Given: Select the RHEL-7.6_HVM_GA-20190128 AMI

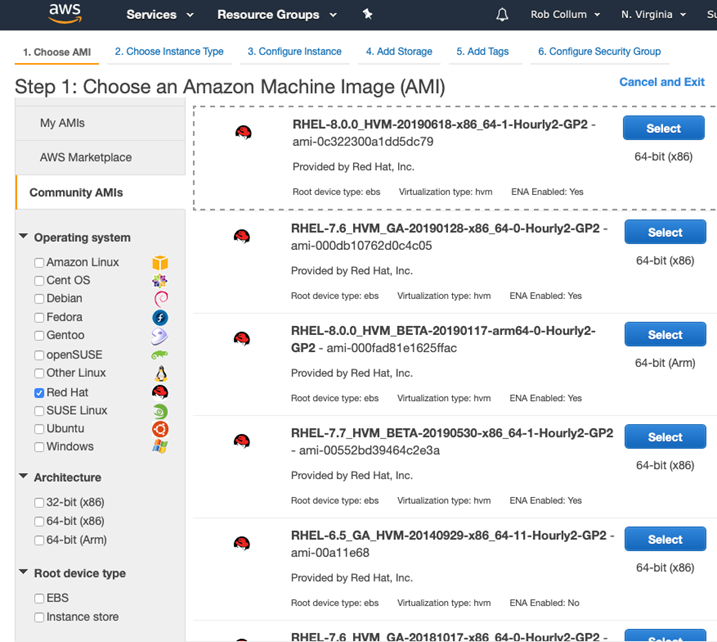Looking at the screenshot, I should pyautogui.click(x=665, y=232).
